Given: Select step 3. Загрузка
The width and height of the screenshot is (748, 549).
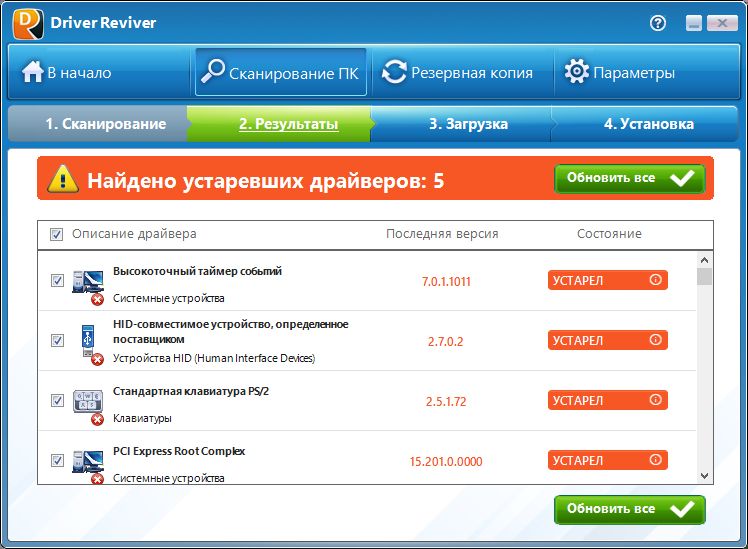Looking at the screenshot, I should pyautogui.click(x=461, y=124).
